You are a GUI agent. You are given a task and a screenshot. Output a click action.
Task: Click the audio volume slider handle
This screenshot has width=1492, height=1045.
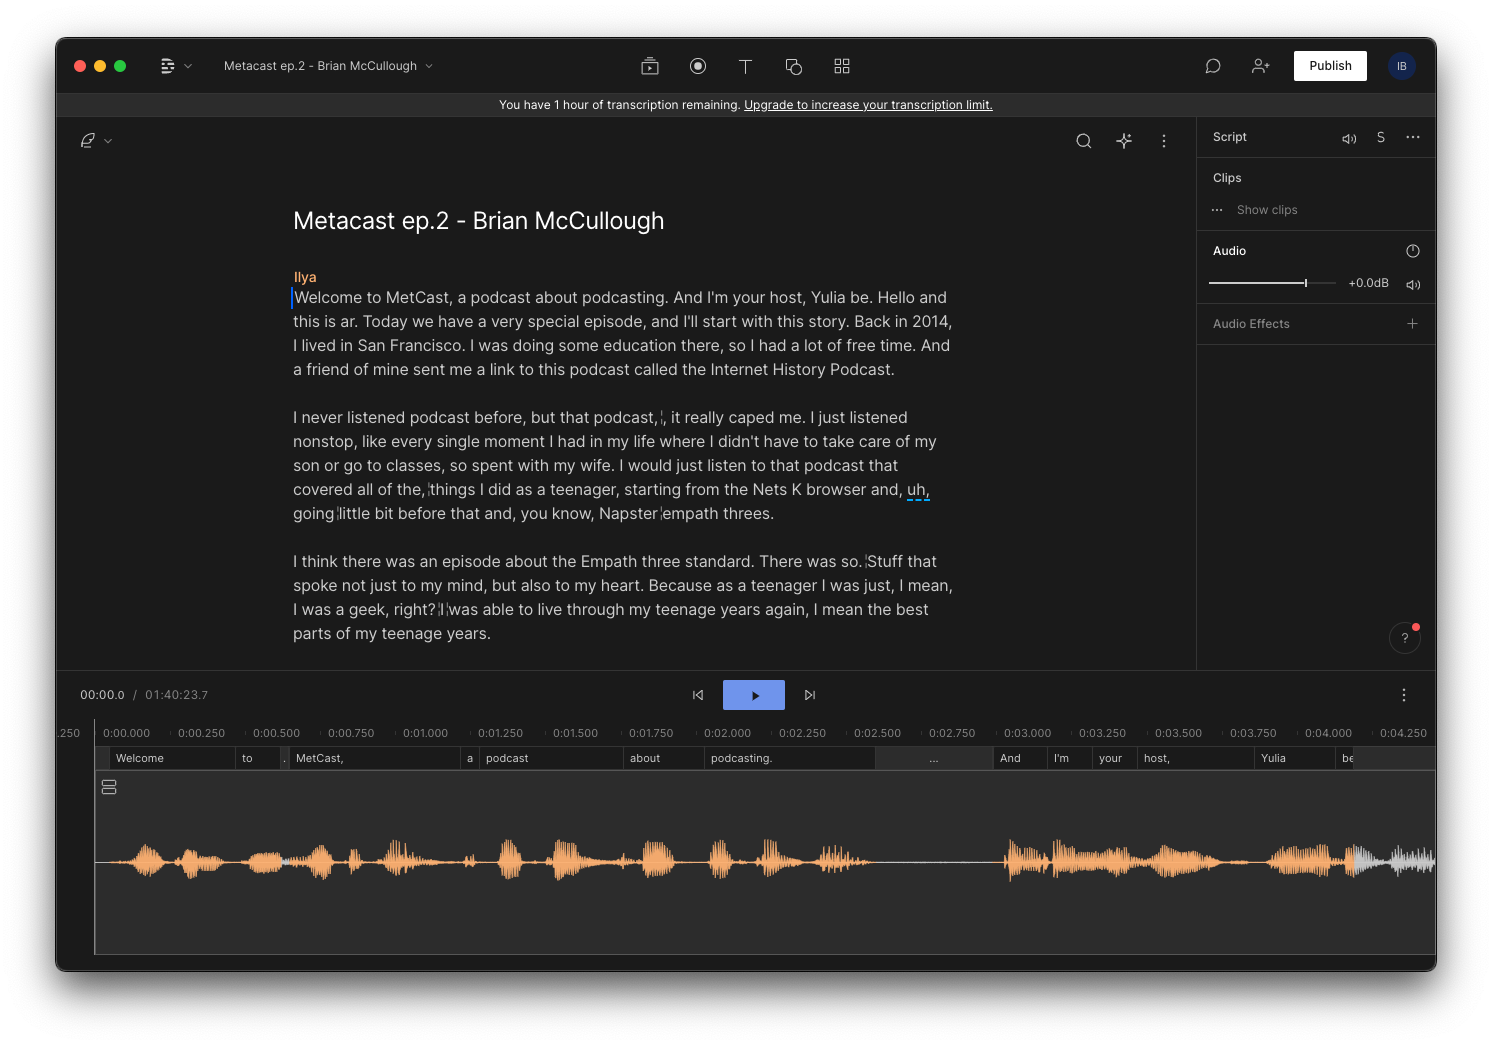1306,283
